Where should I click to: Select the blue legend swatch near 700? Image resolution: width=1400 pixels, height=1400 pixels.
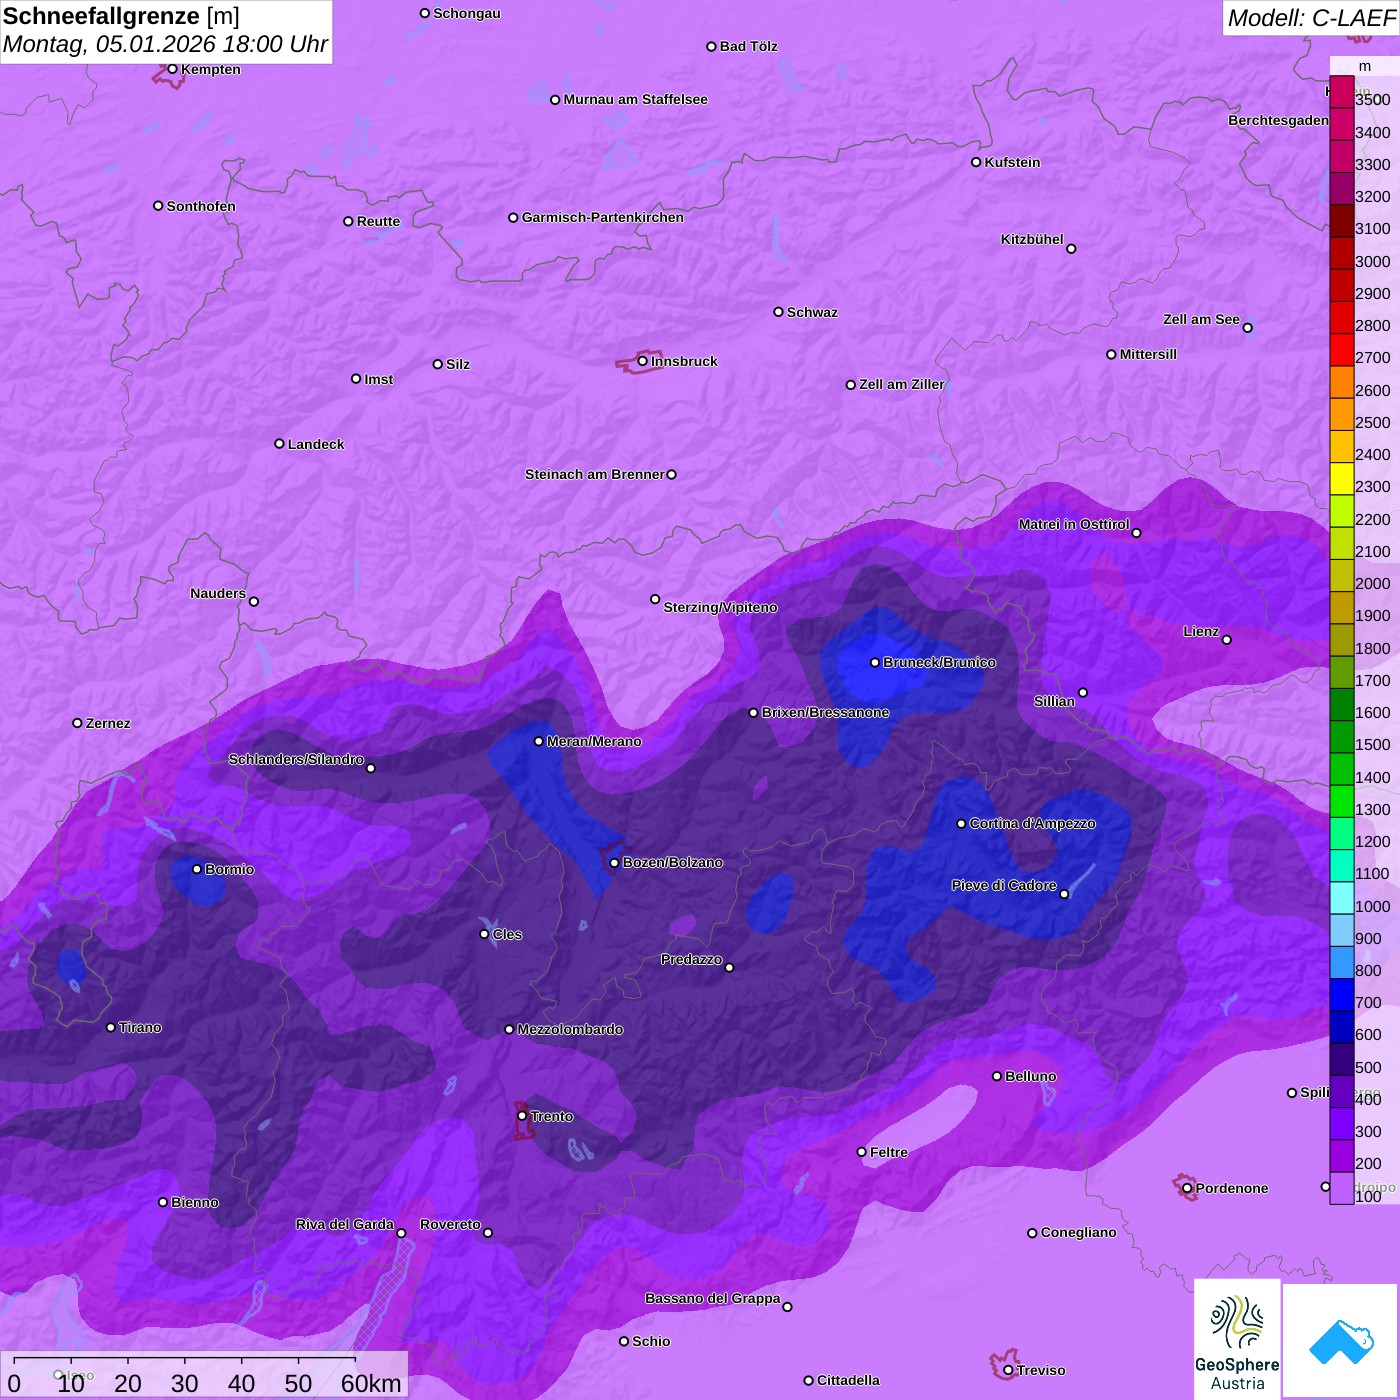[x=1342, y=994]
